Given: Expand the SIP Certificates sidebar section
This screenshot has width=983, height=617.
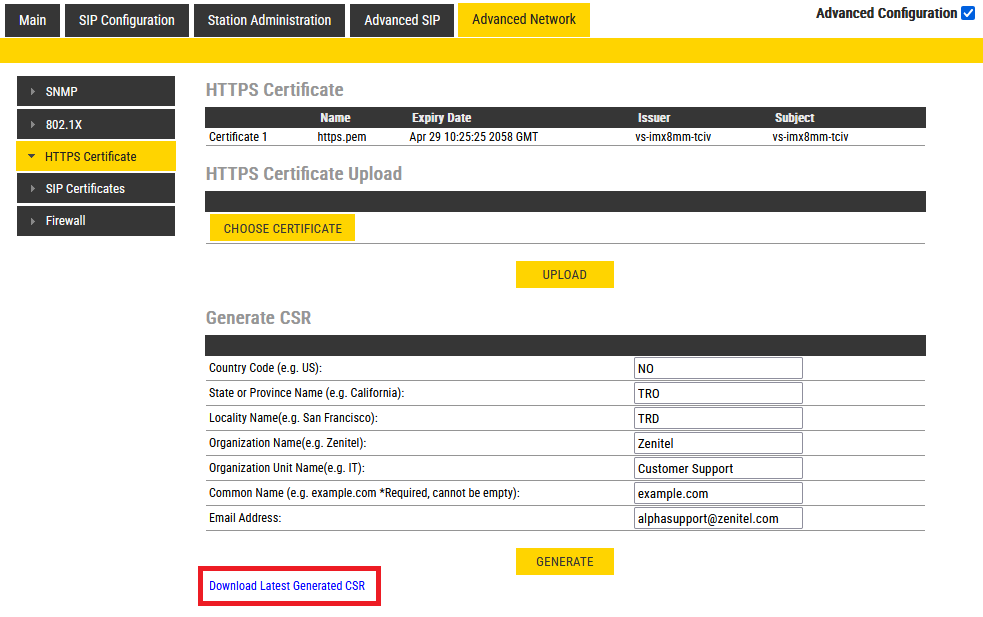Looking at the screenshot, I should coord(96,188).
